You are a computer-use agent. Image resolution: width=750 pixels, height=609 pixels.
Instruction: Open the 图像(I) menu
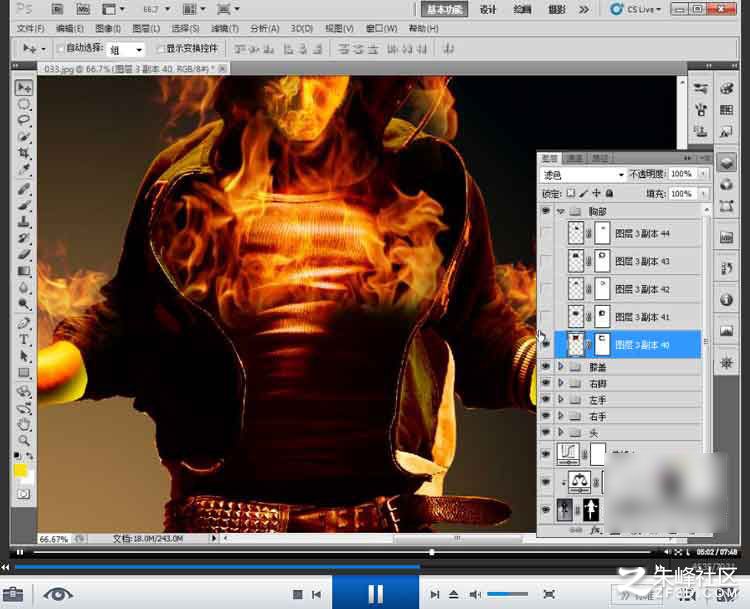pyautogui.click(x=108, y=28)
